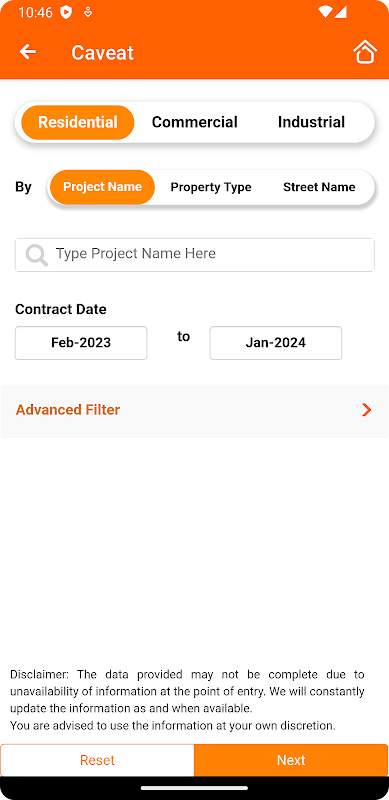
Task: Click the magnifier search icon
Action: [x=37, y=255]
